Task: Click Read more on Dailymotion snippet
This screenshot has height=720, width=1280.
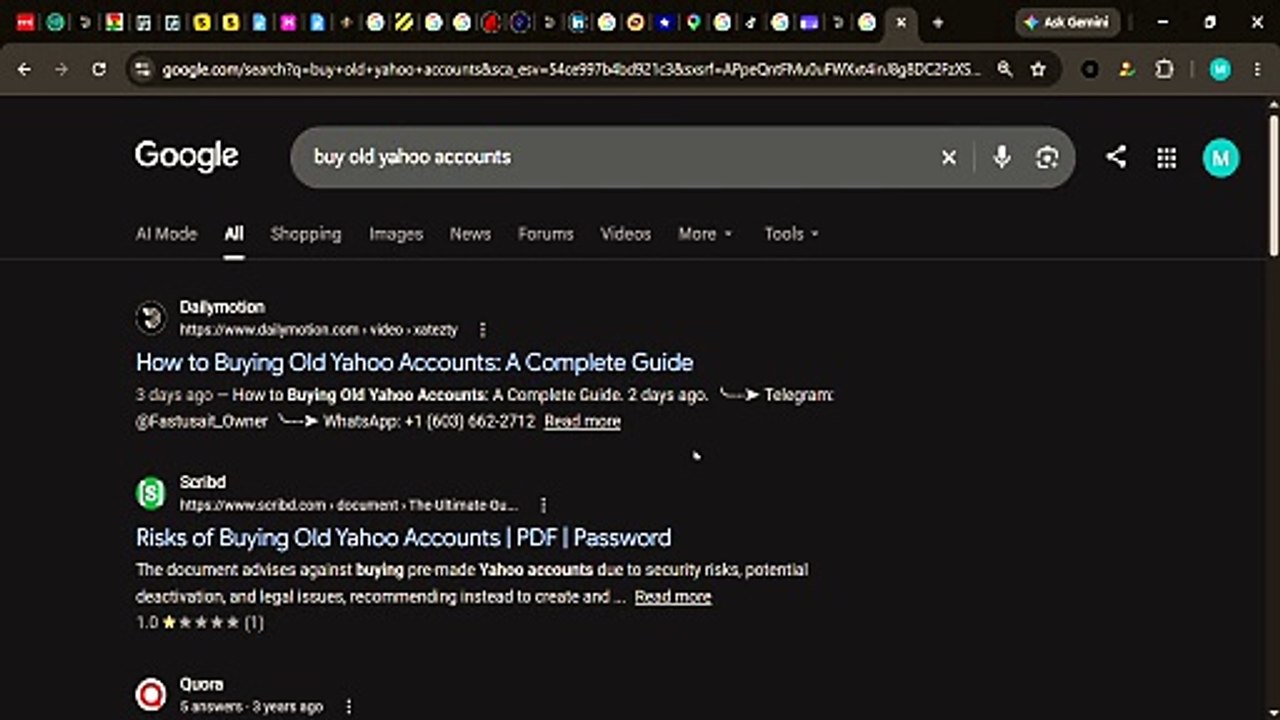Action: pos(582,422)
